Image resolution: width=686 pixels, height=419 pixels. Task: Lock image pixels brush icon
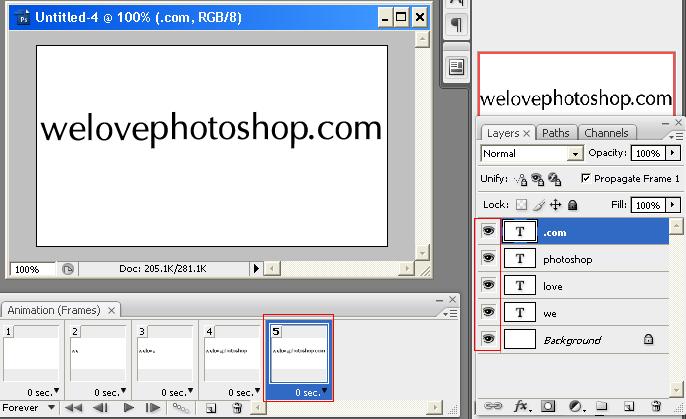click(539, 205)
